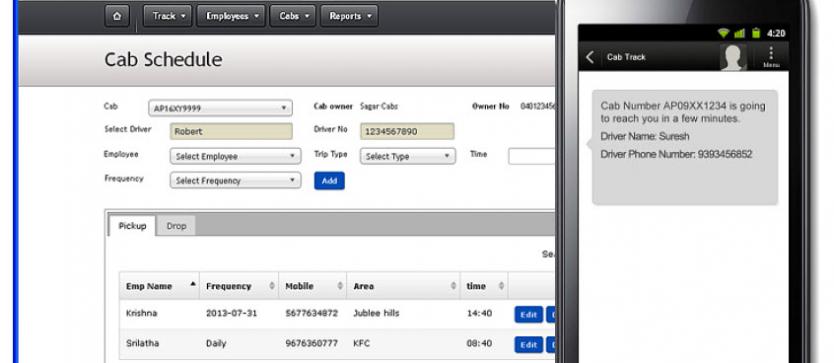Viewport: 834px width, 363px height.
Task: Expand the Select Frequency dropdown
Action: (236, 180)
